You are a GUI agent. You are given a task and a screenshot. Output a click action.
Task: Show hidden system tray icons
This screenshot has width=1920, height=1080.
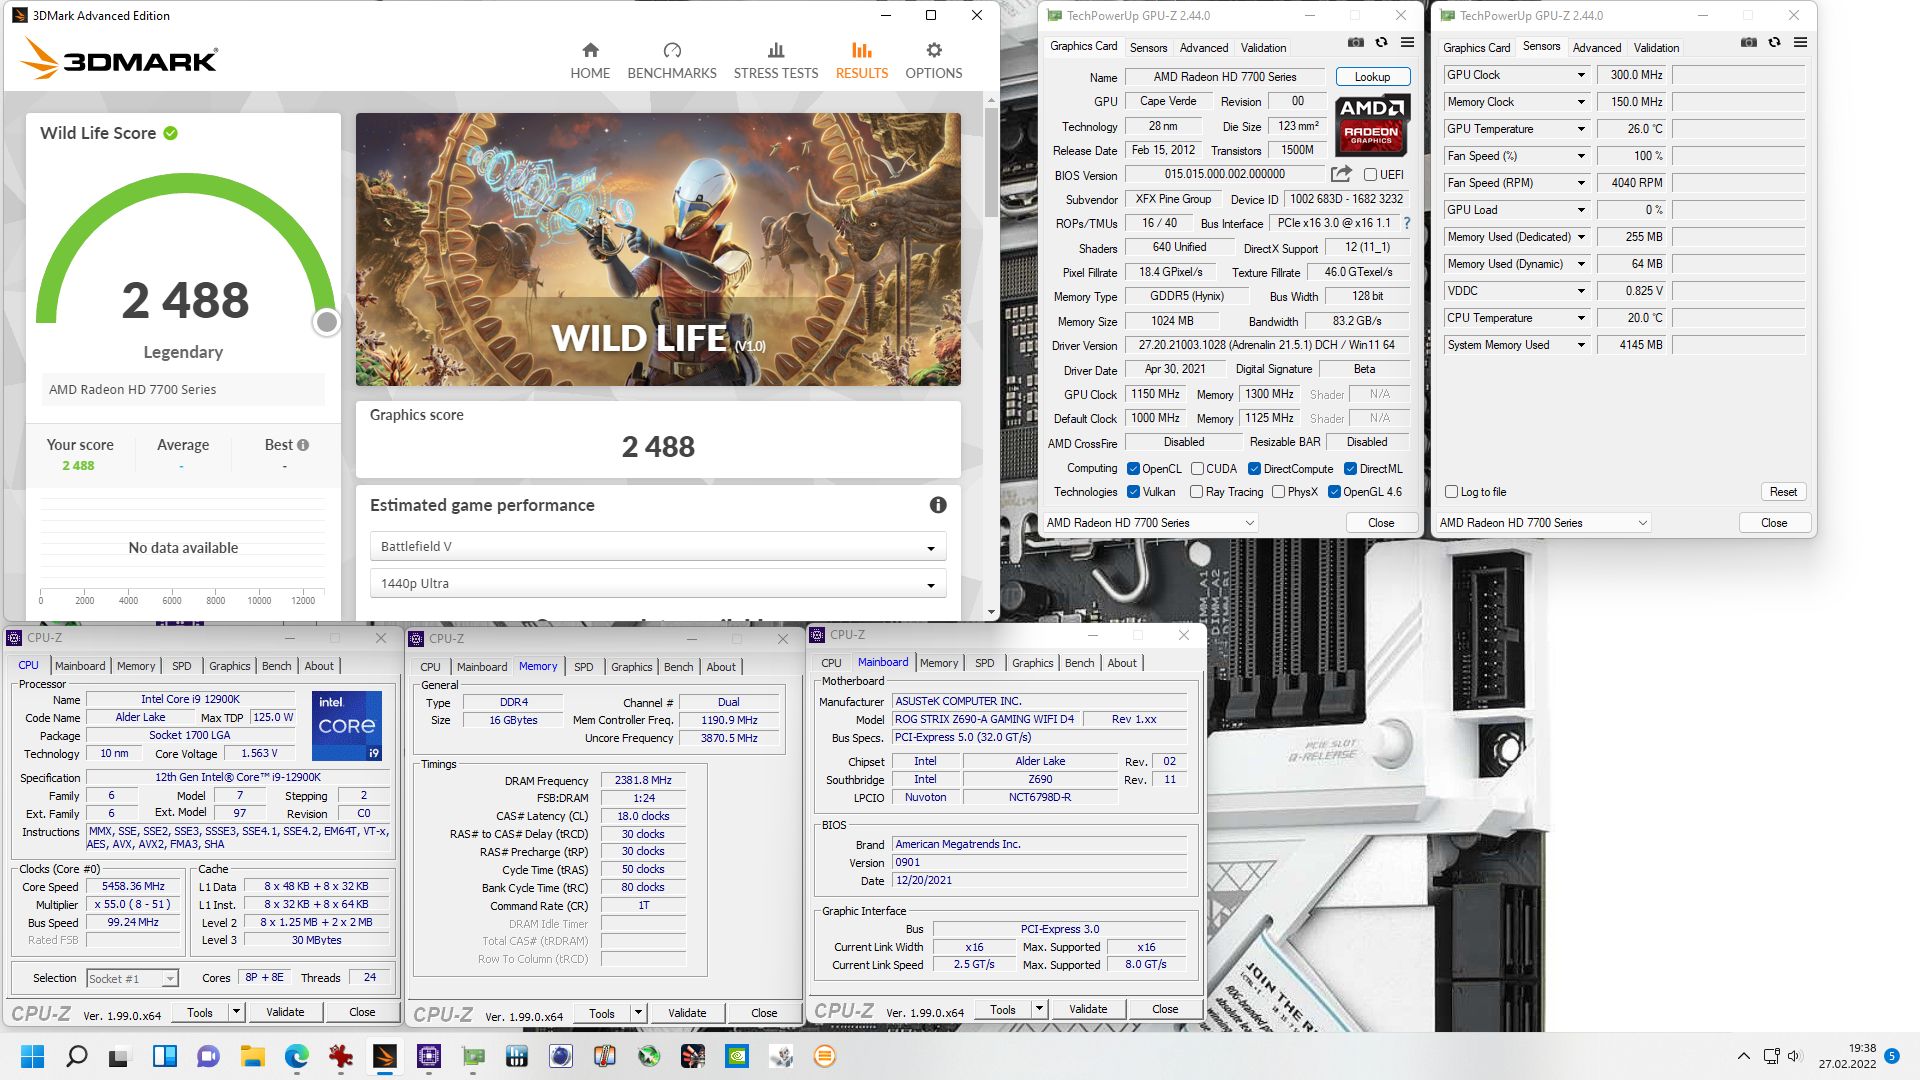pyautogui.click(x=1743, y=1056)
